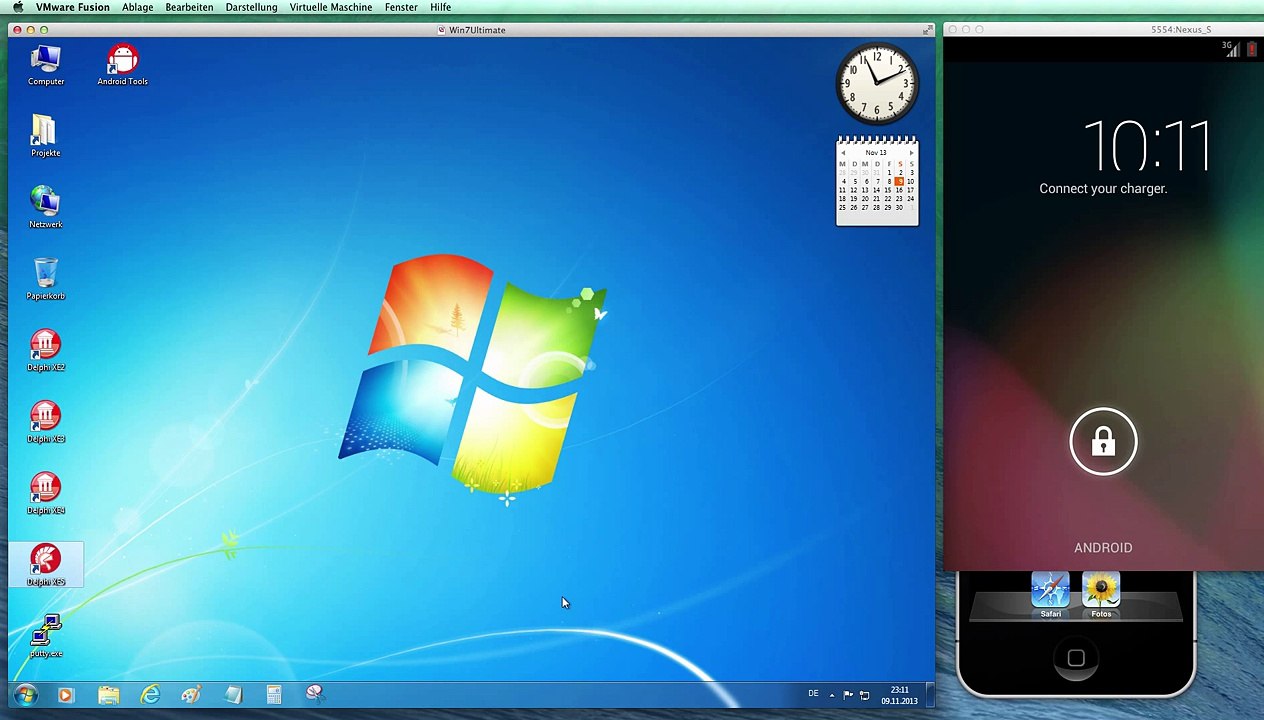Select the putty.exe desktop icon

45,637
